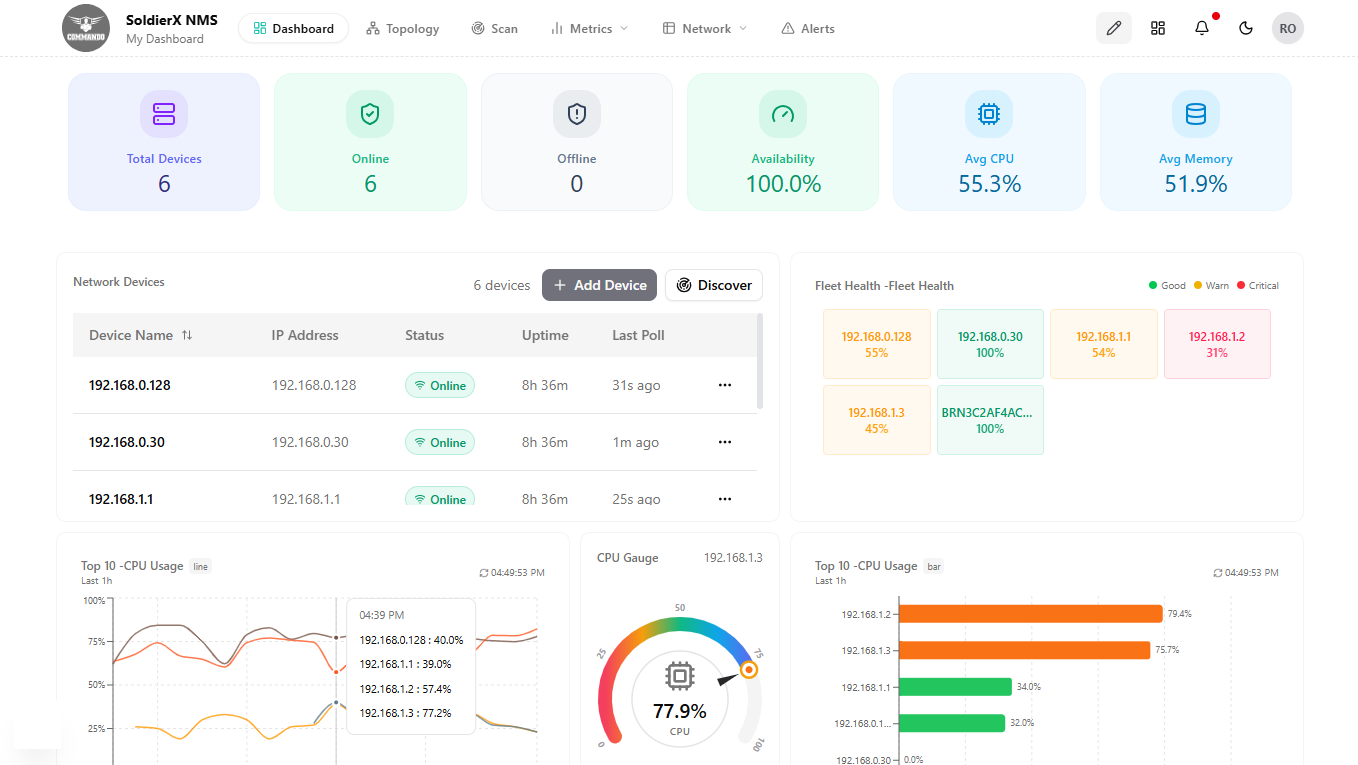
Task: Click the 192.168.1.3 health tile
Action: click(877, 420)
